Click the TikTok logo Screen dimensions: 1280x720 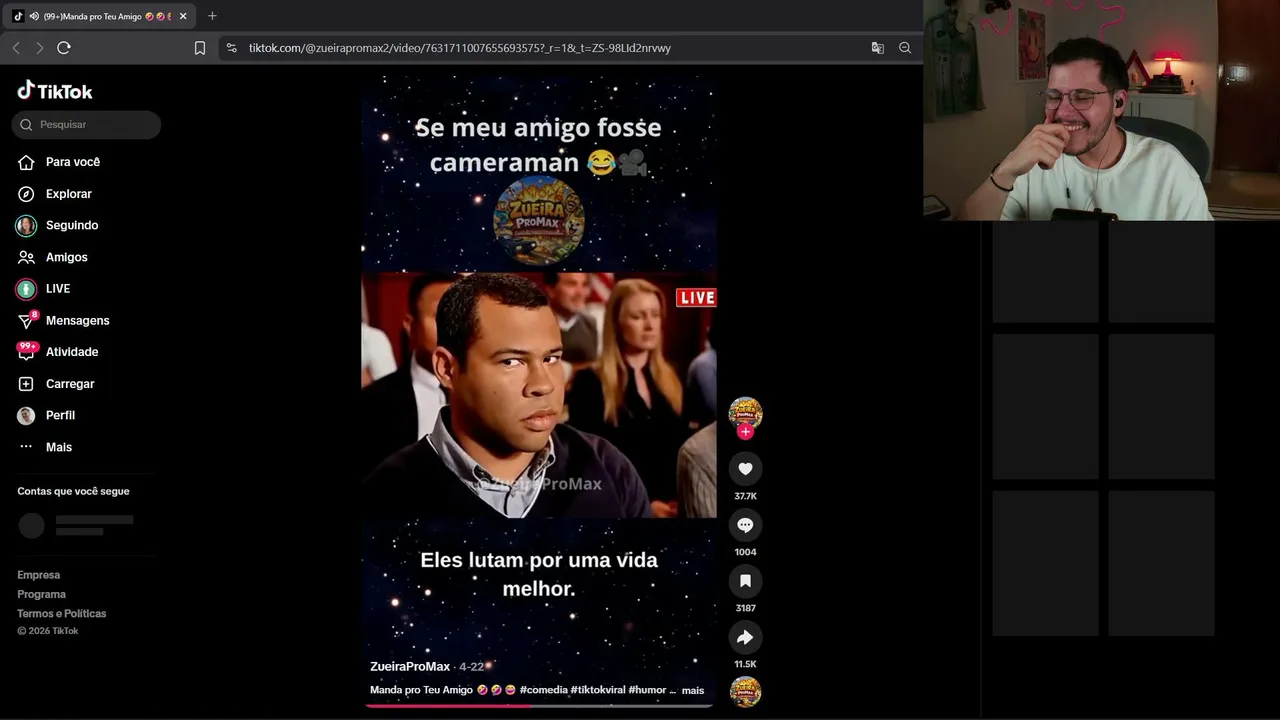pos(55,91)
